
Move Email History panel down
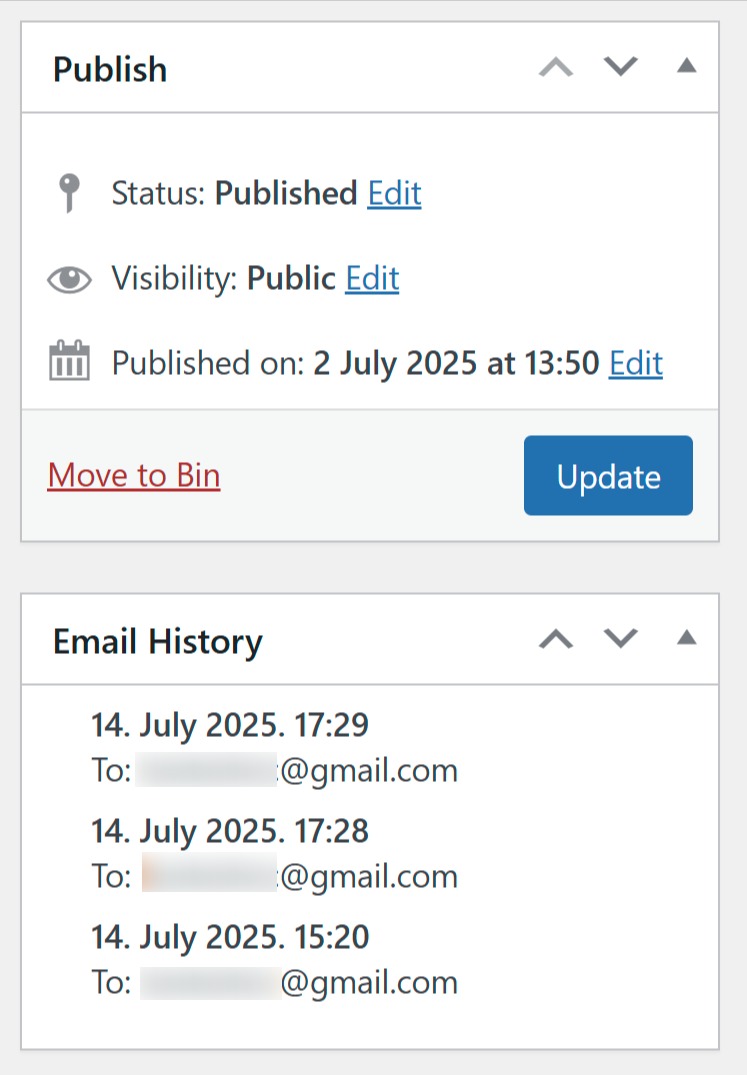(621, 638)
